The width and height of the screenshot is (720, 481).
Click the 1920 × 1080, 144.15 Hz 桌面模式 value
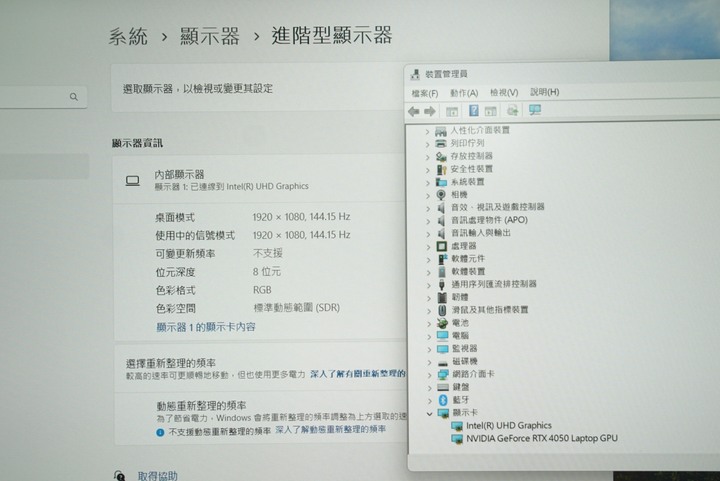(301, 217)
